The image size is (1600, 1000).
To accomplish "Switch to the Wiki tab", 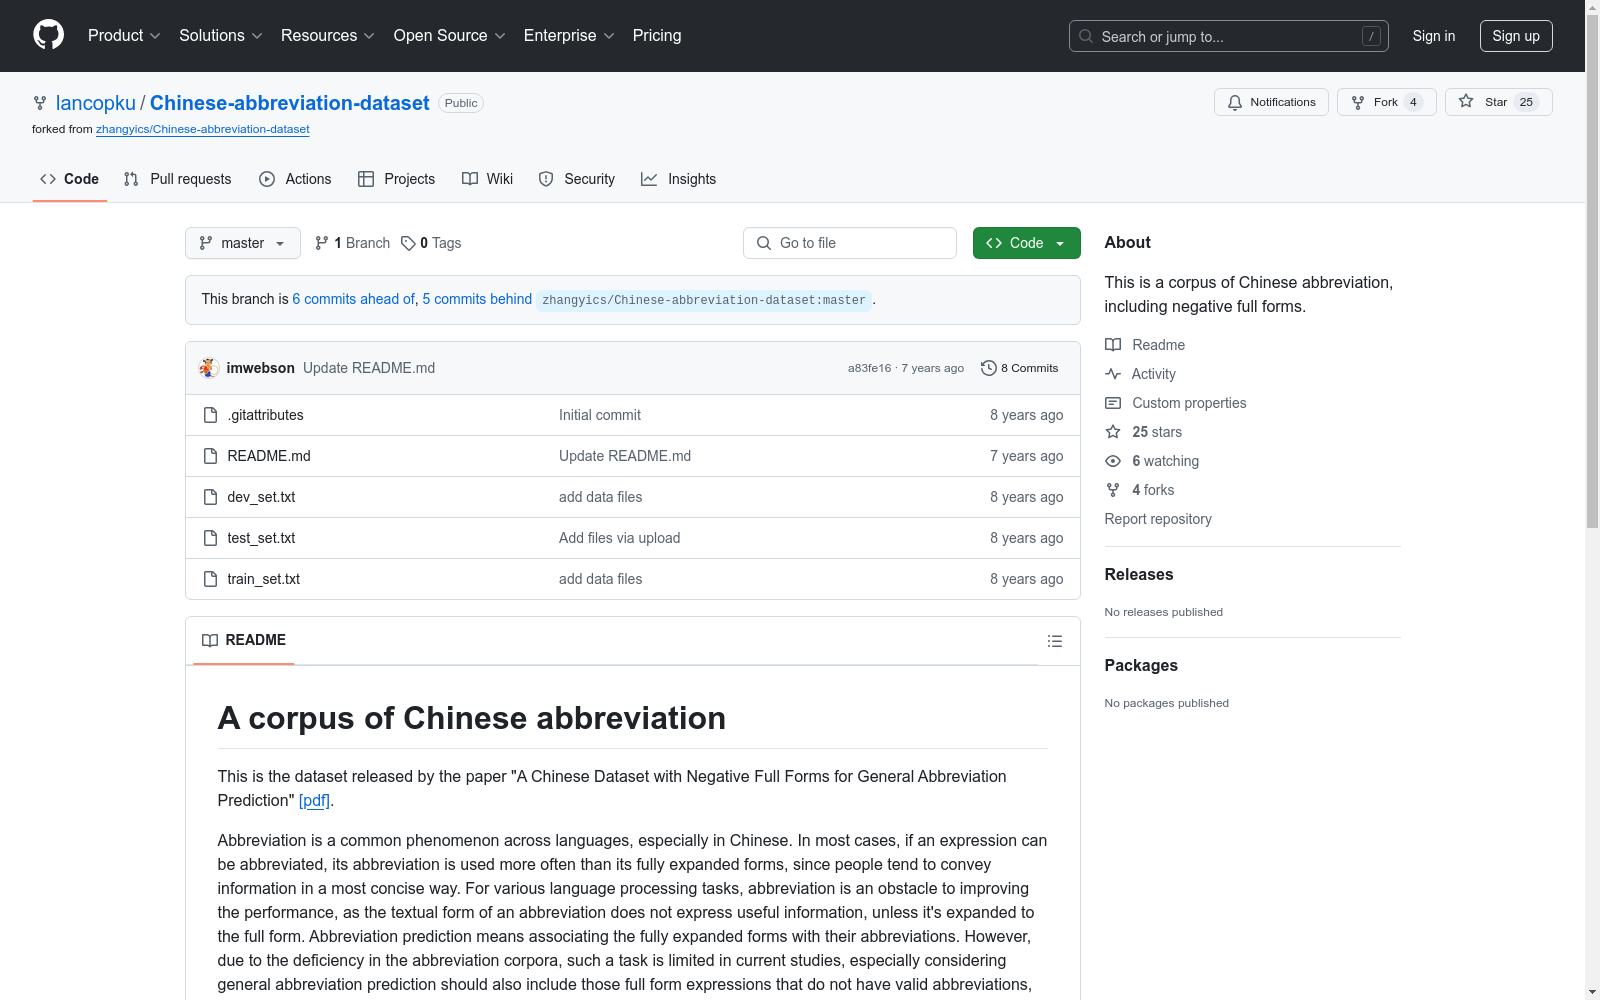I will pos(488,179).
